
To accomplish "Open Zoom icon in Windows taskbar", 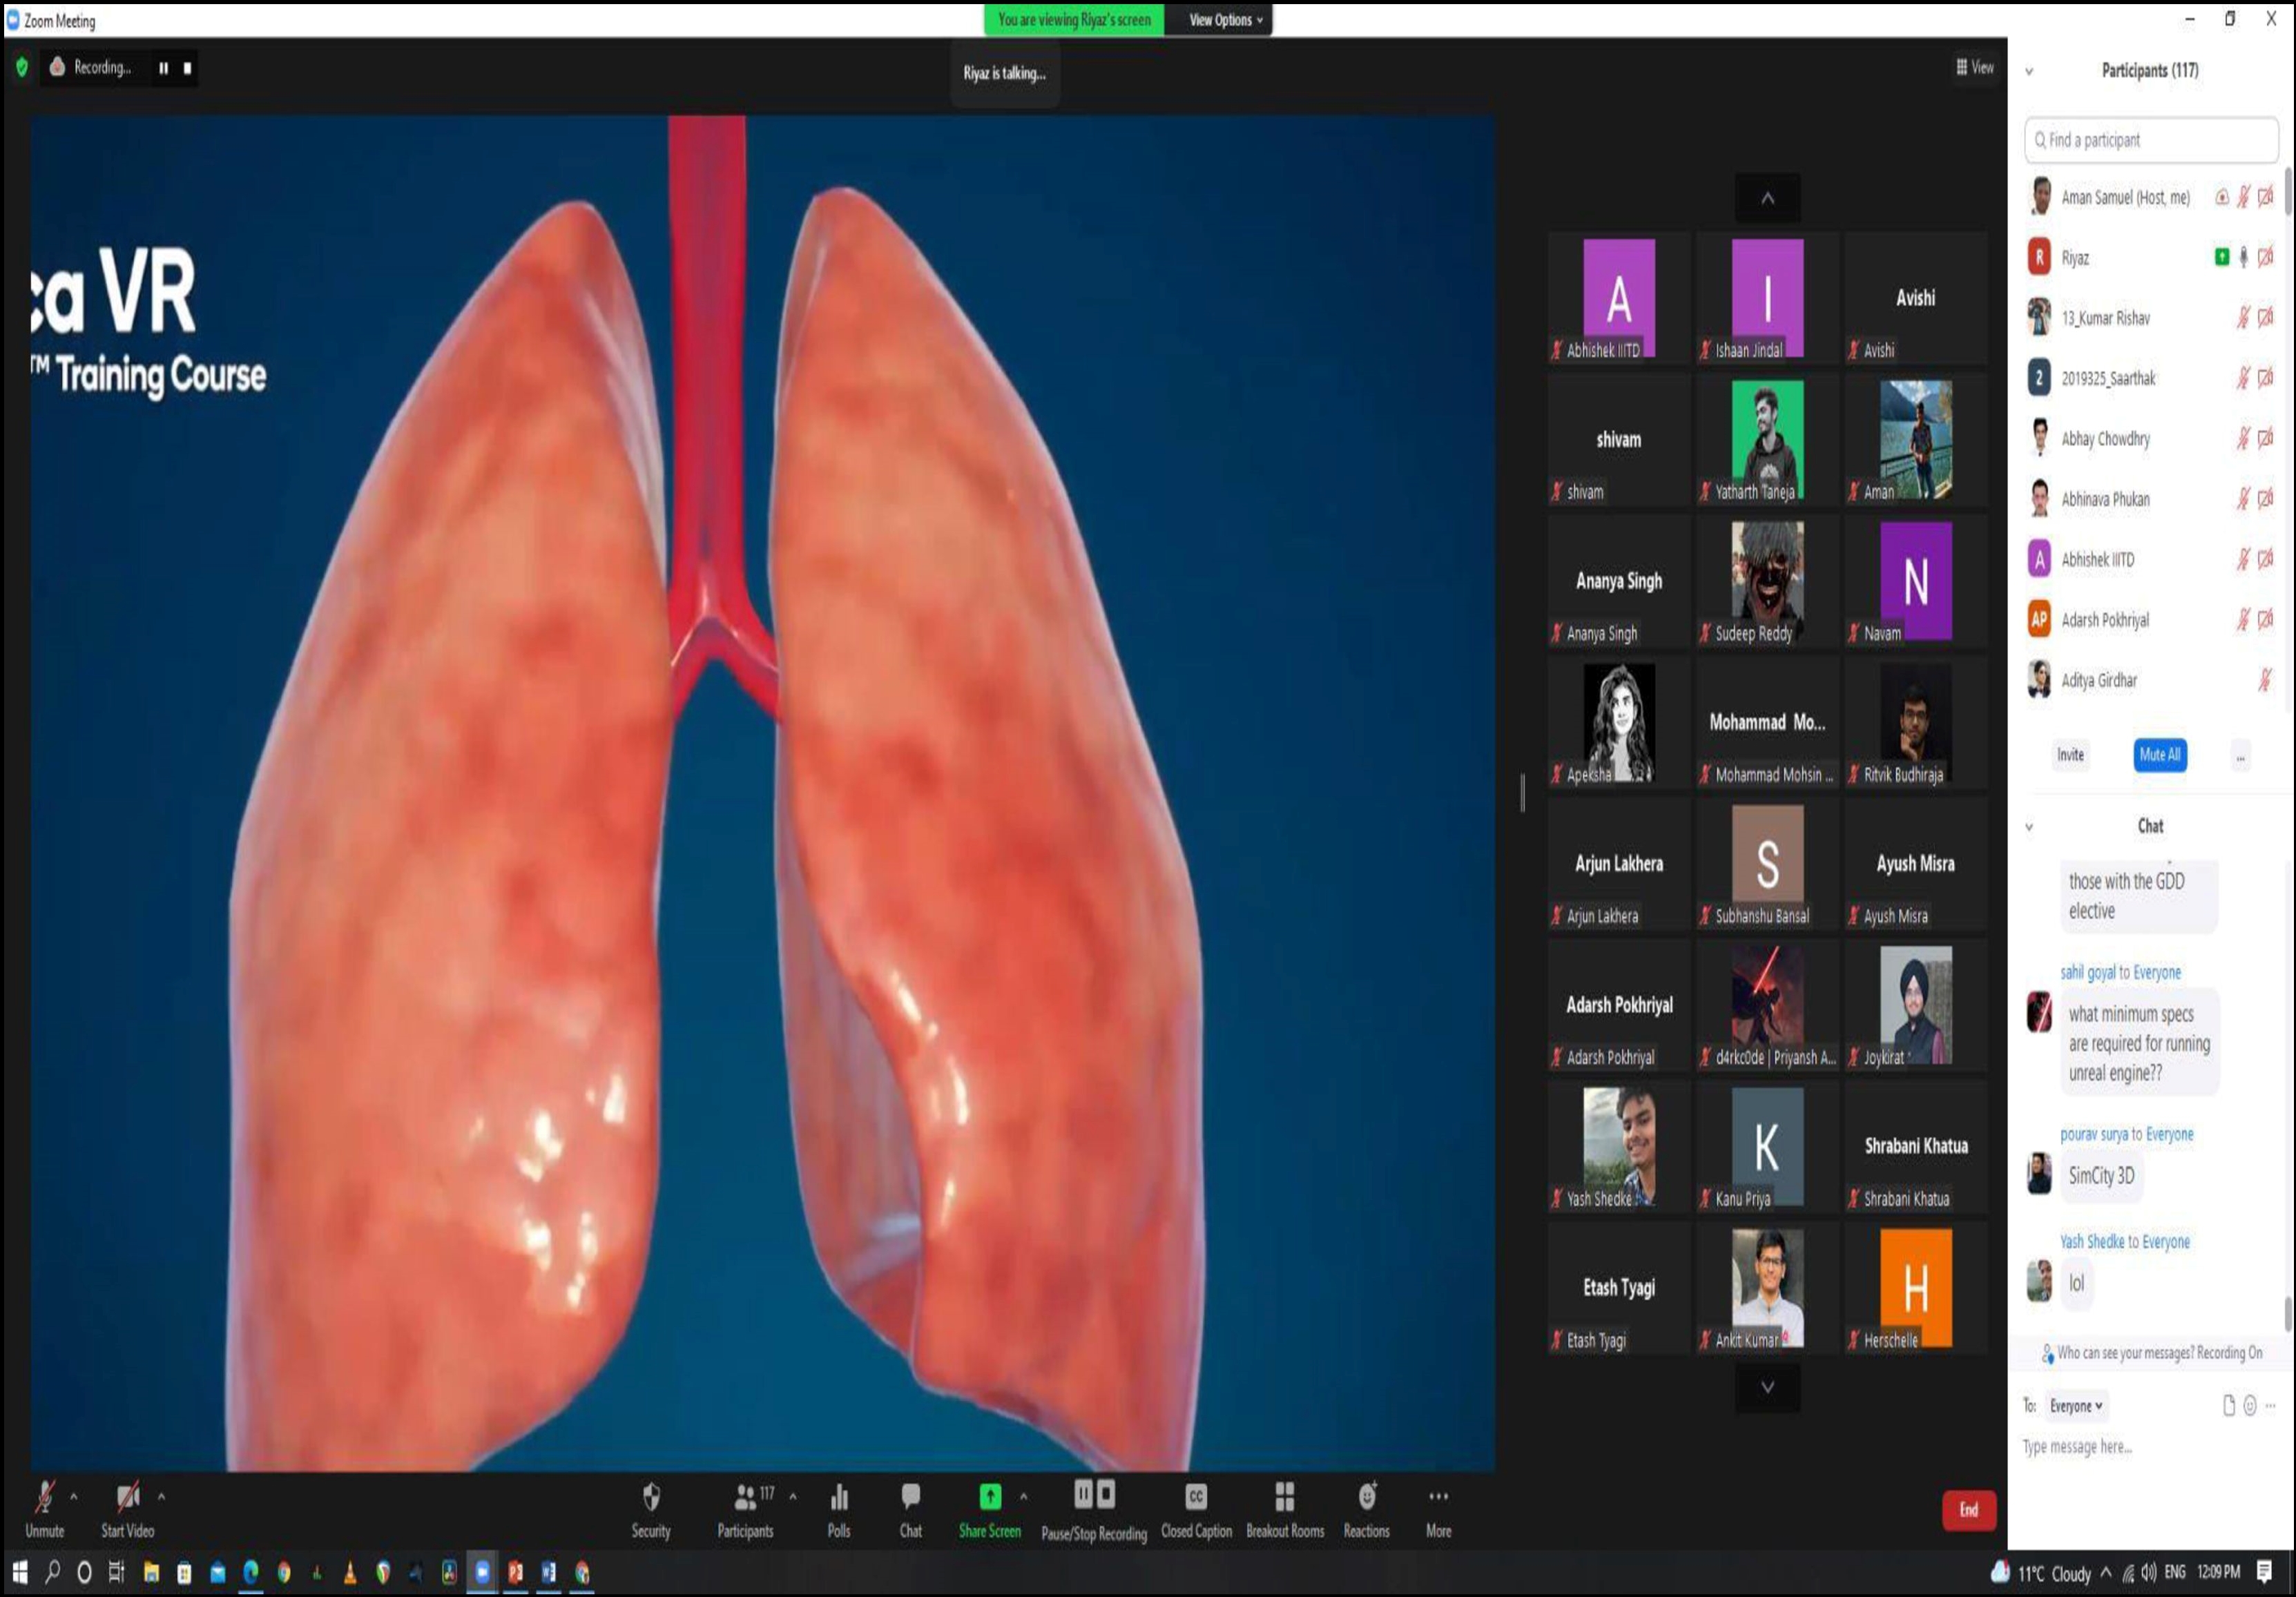I will click(x=482, y=1573).
